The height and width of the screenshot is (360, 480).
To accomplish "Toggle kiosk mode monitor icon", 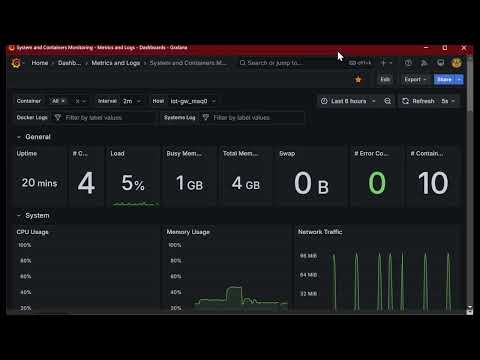I will 440,63.
